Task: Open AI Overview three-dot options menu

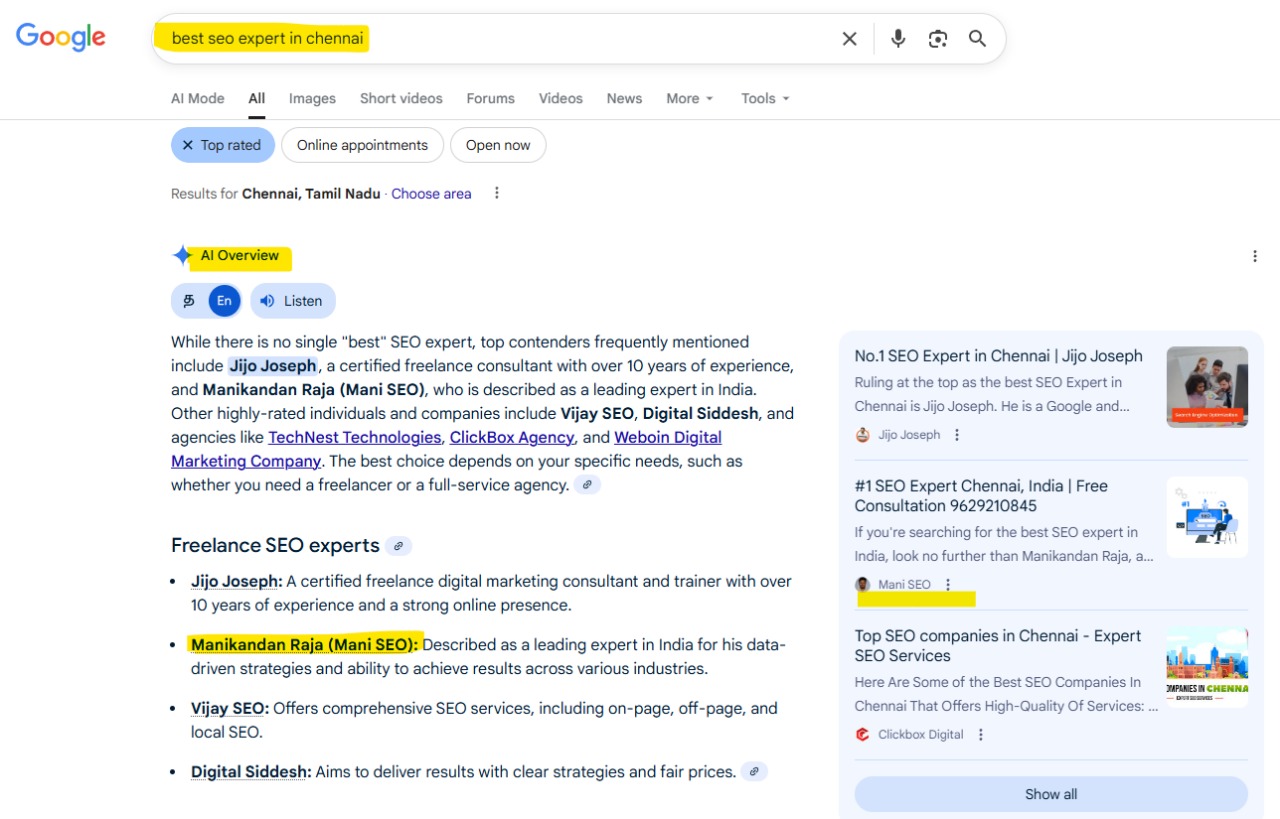Action: 1255,256
